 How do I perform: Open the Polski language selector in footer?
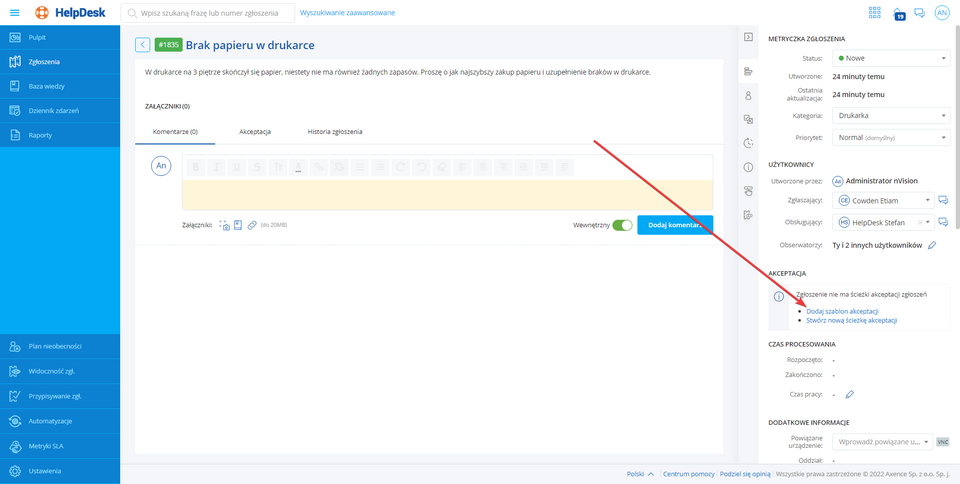tap(640, 474)
